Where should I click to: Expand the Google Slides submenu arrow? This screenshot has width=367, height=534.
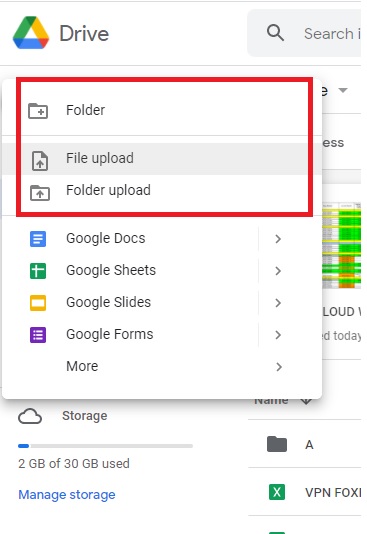(278, 303)
